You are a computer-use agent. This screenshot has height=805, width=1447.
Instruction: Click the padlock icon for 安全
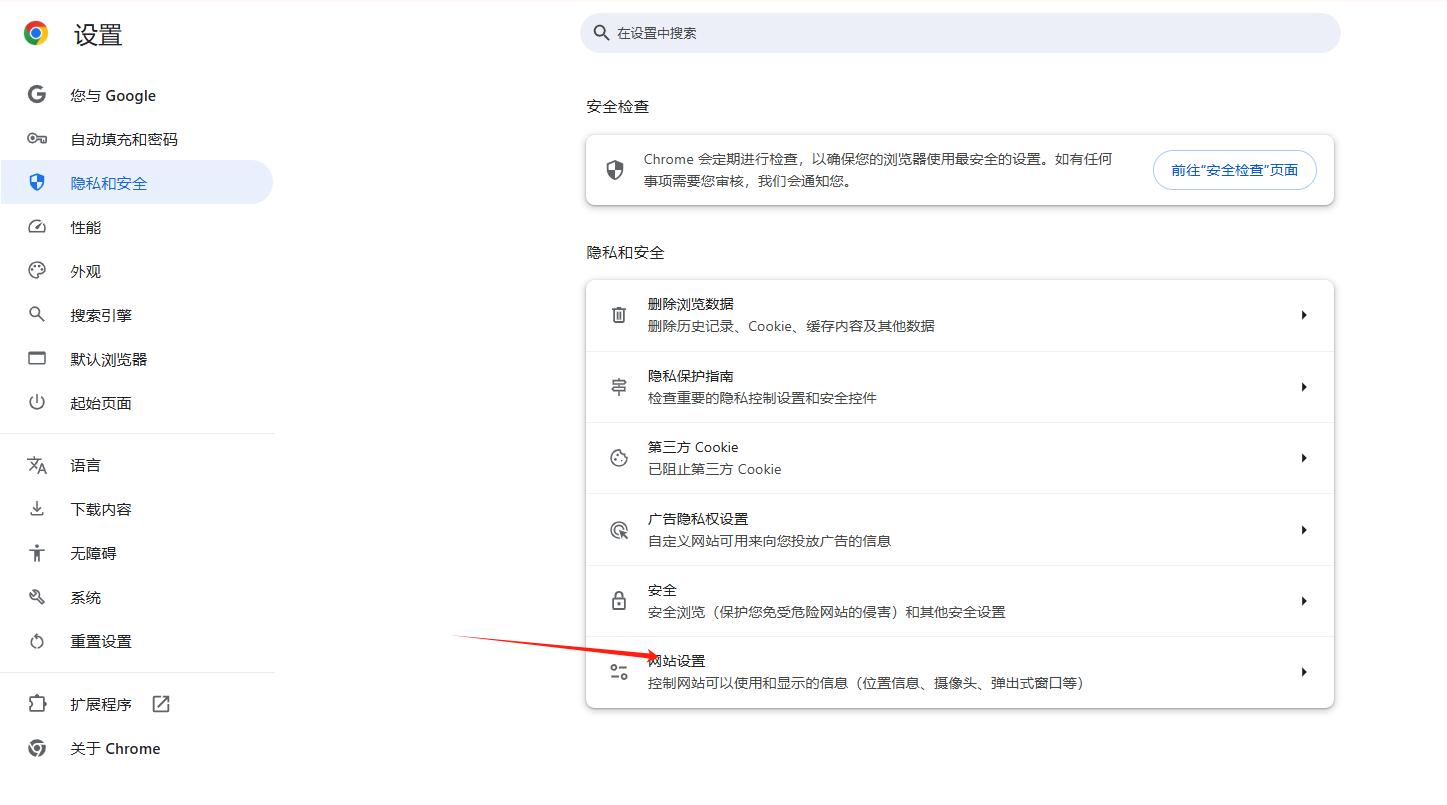pos(619,601)
